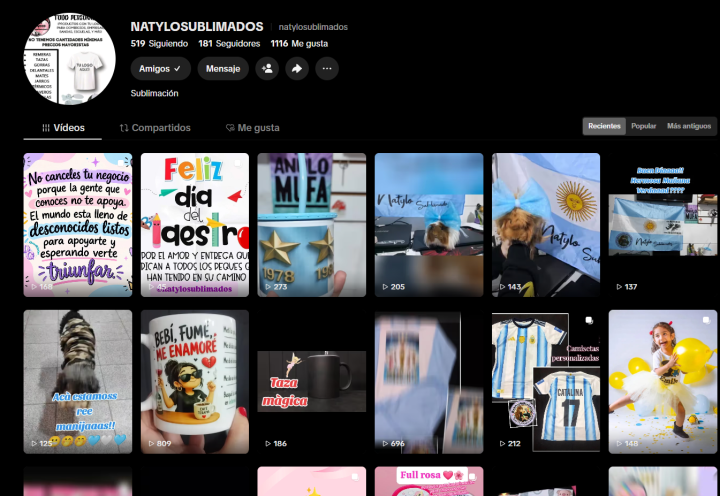Click the share arrow icon button
Screen dimensions: 720x496
point(297,68)
